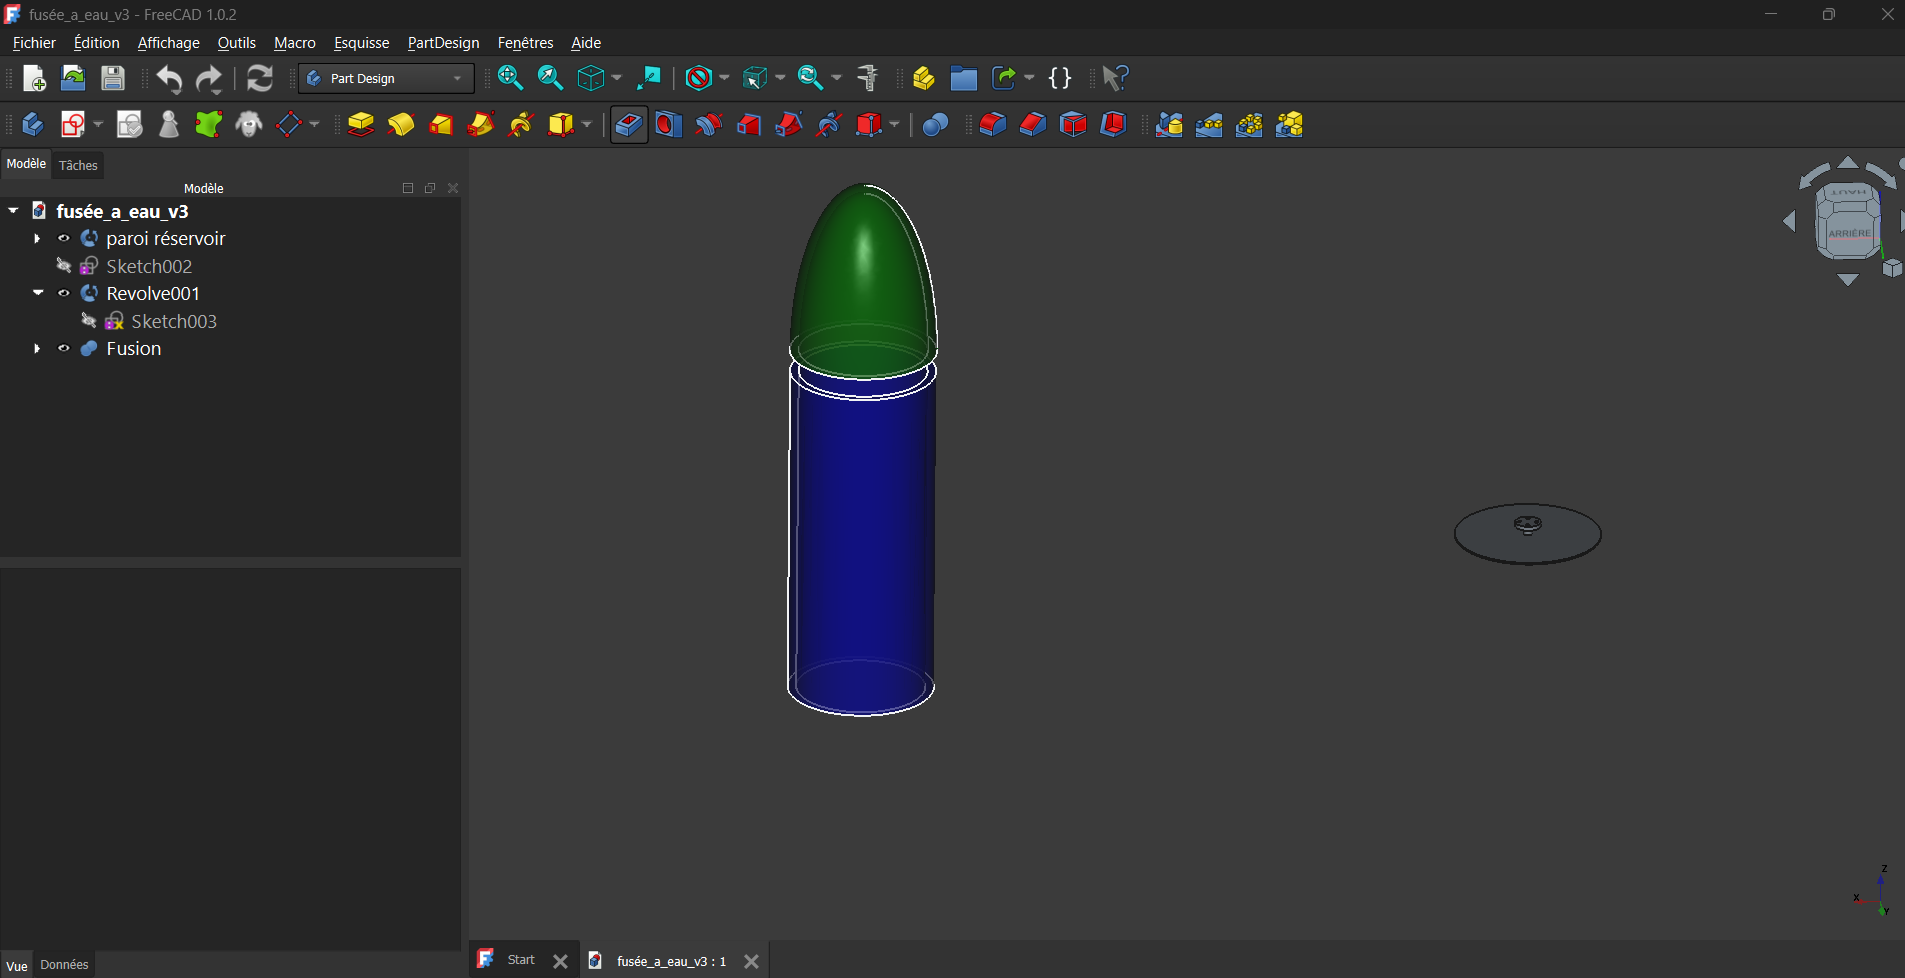
Task: Activate the Pocket tool
Action: point(629,125)
